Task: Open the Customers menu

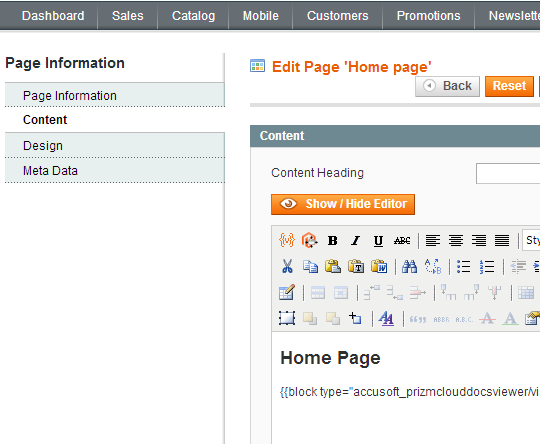Action: pos(338,16)
